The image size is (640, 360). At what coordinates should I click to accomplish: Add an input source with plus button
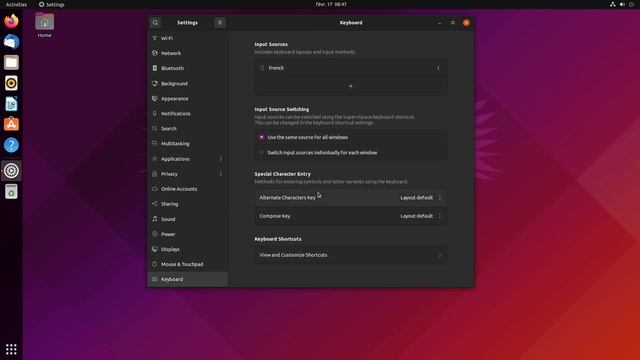351,86
